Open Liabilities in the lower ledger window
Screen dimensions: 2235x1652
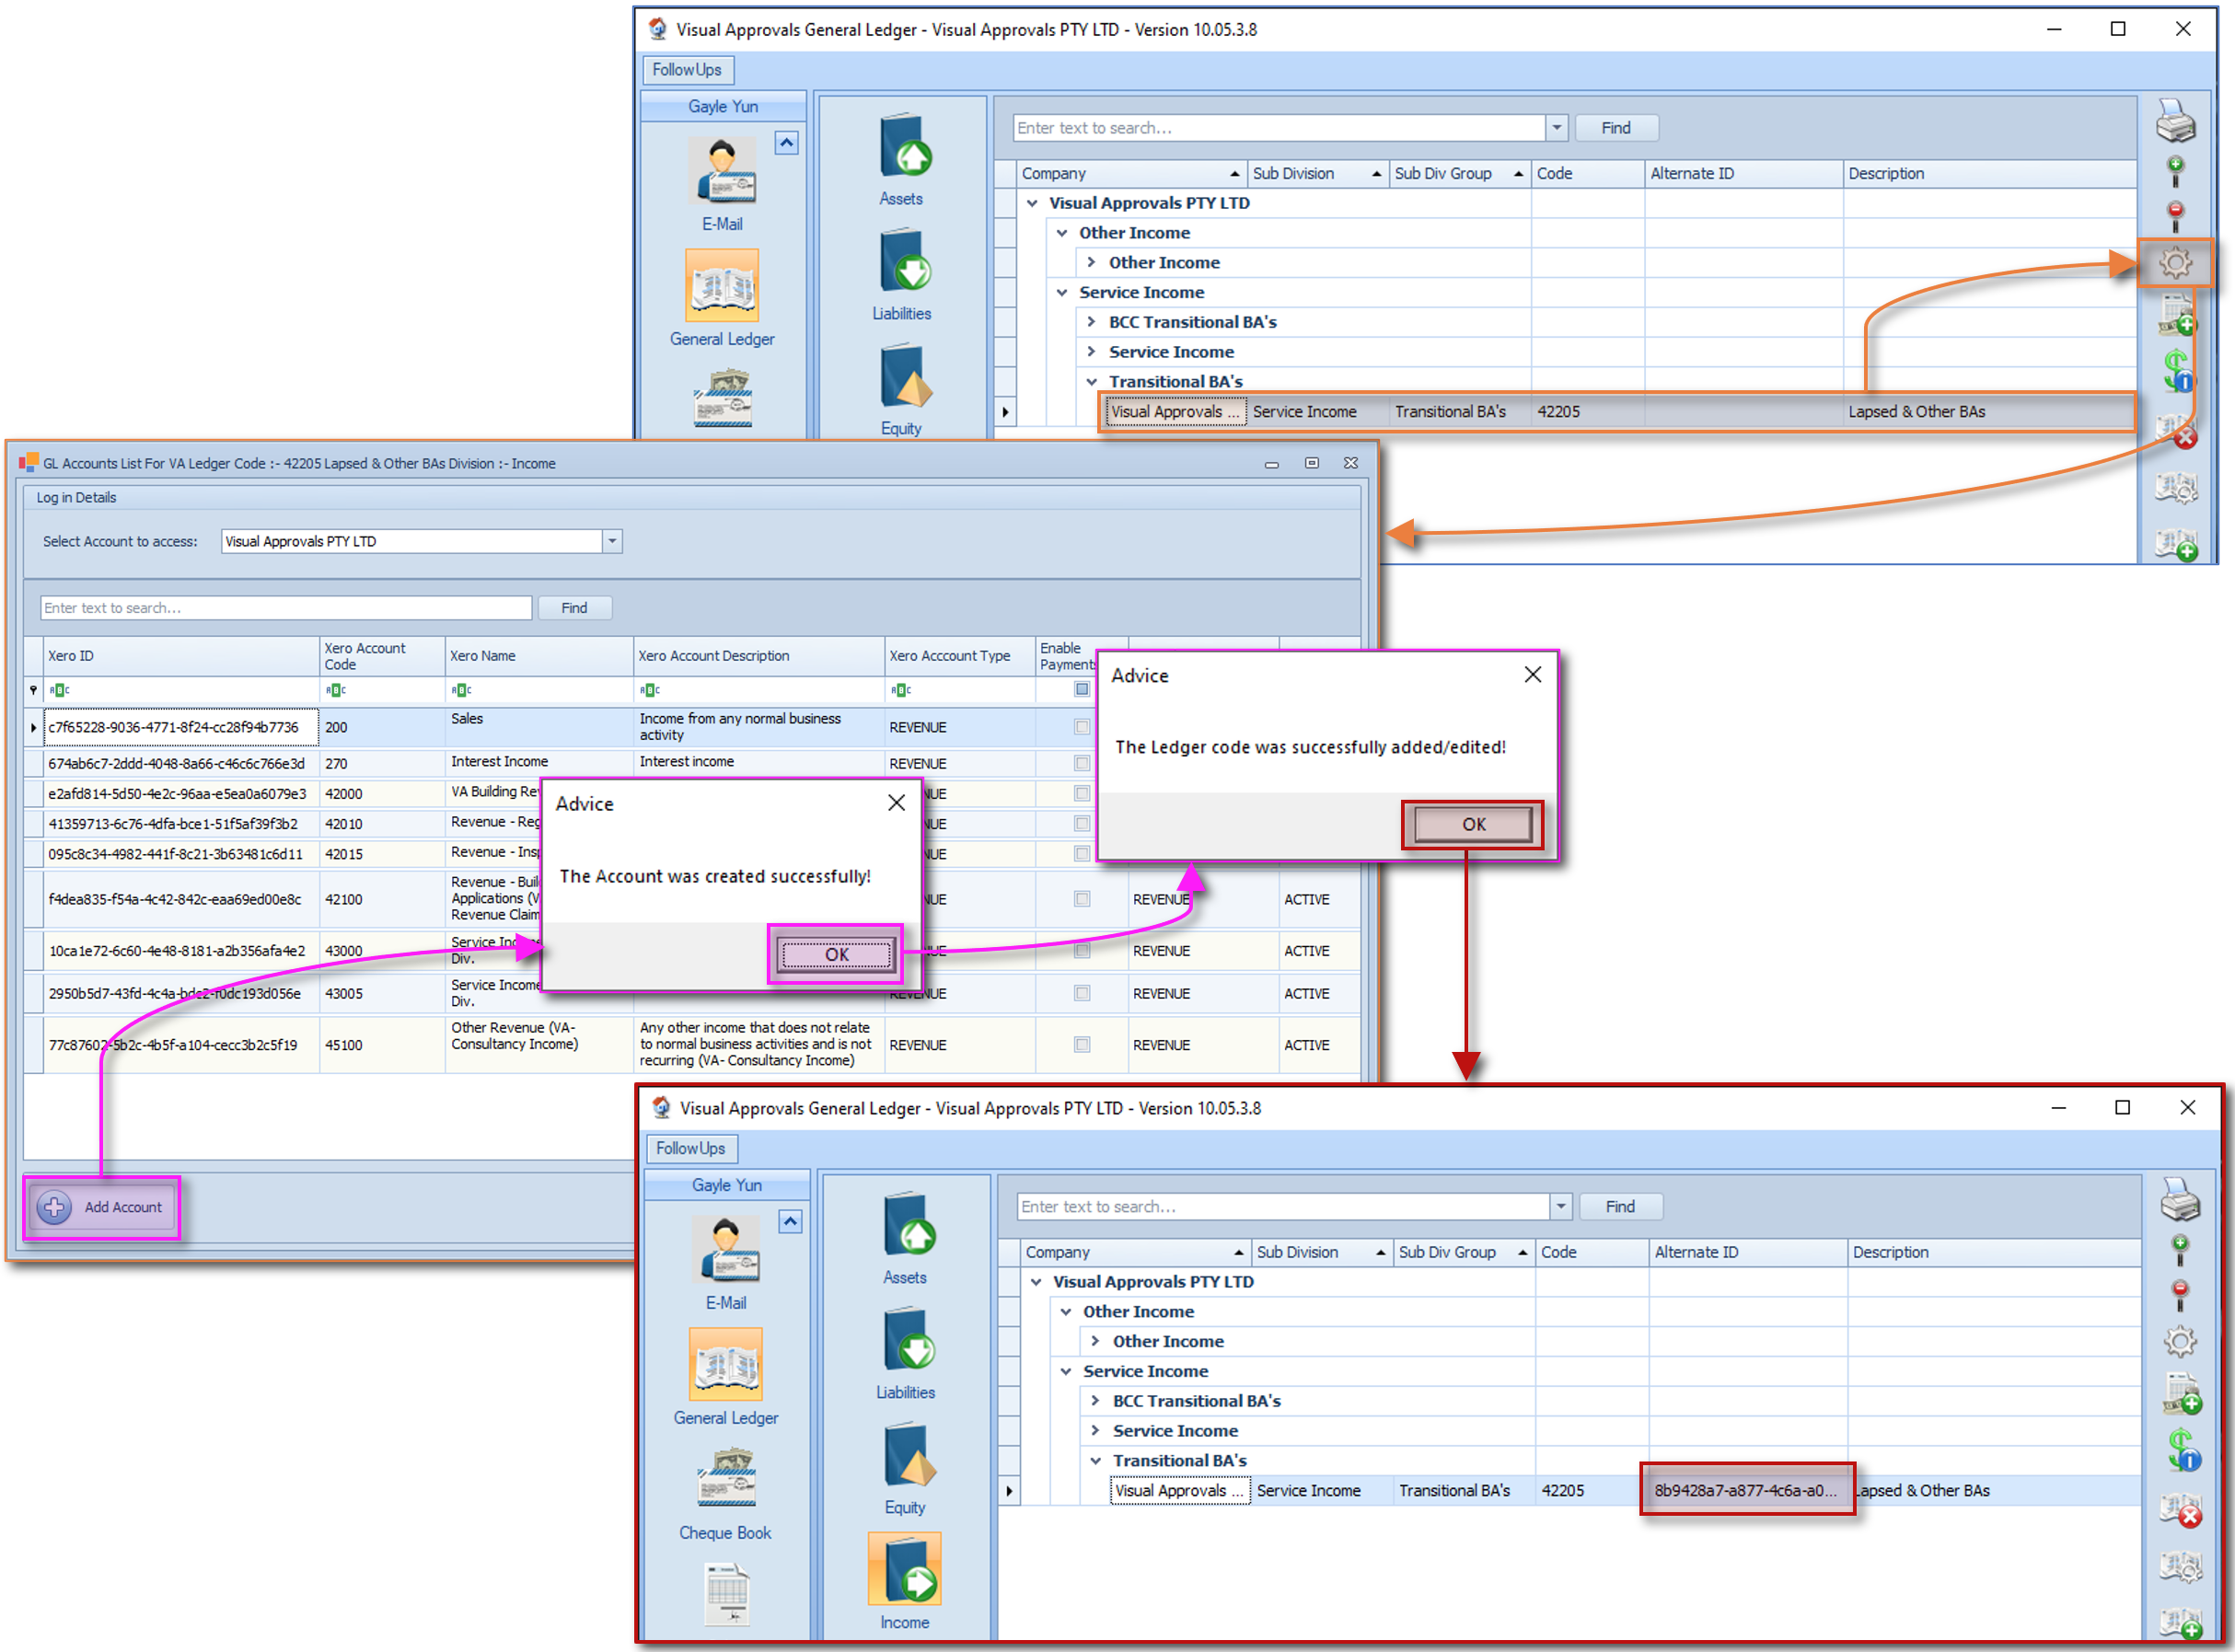point(905,1354)
